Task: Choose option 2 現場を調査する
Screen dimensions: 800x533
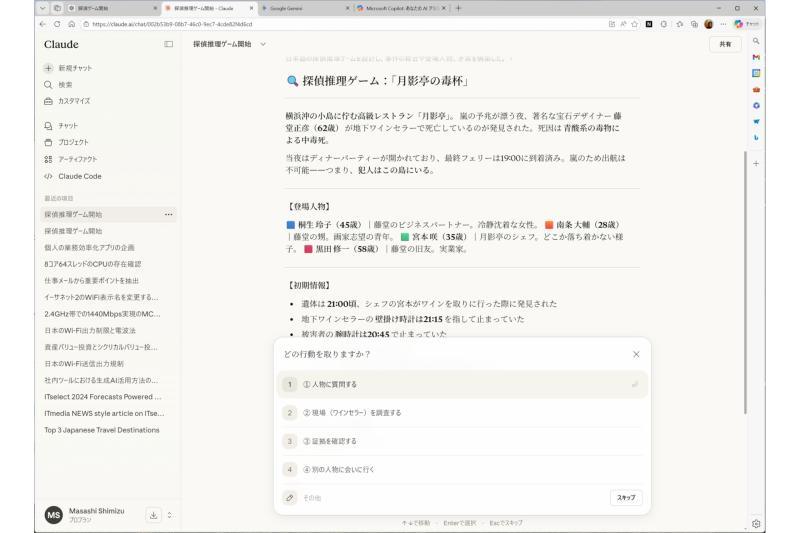Action: pos(463,413)
